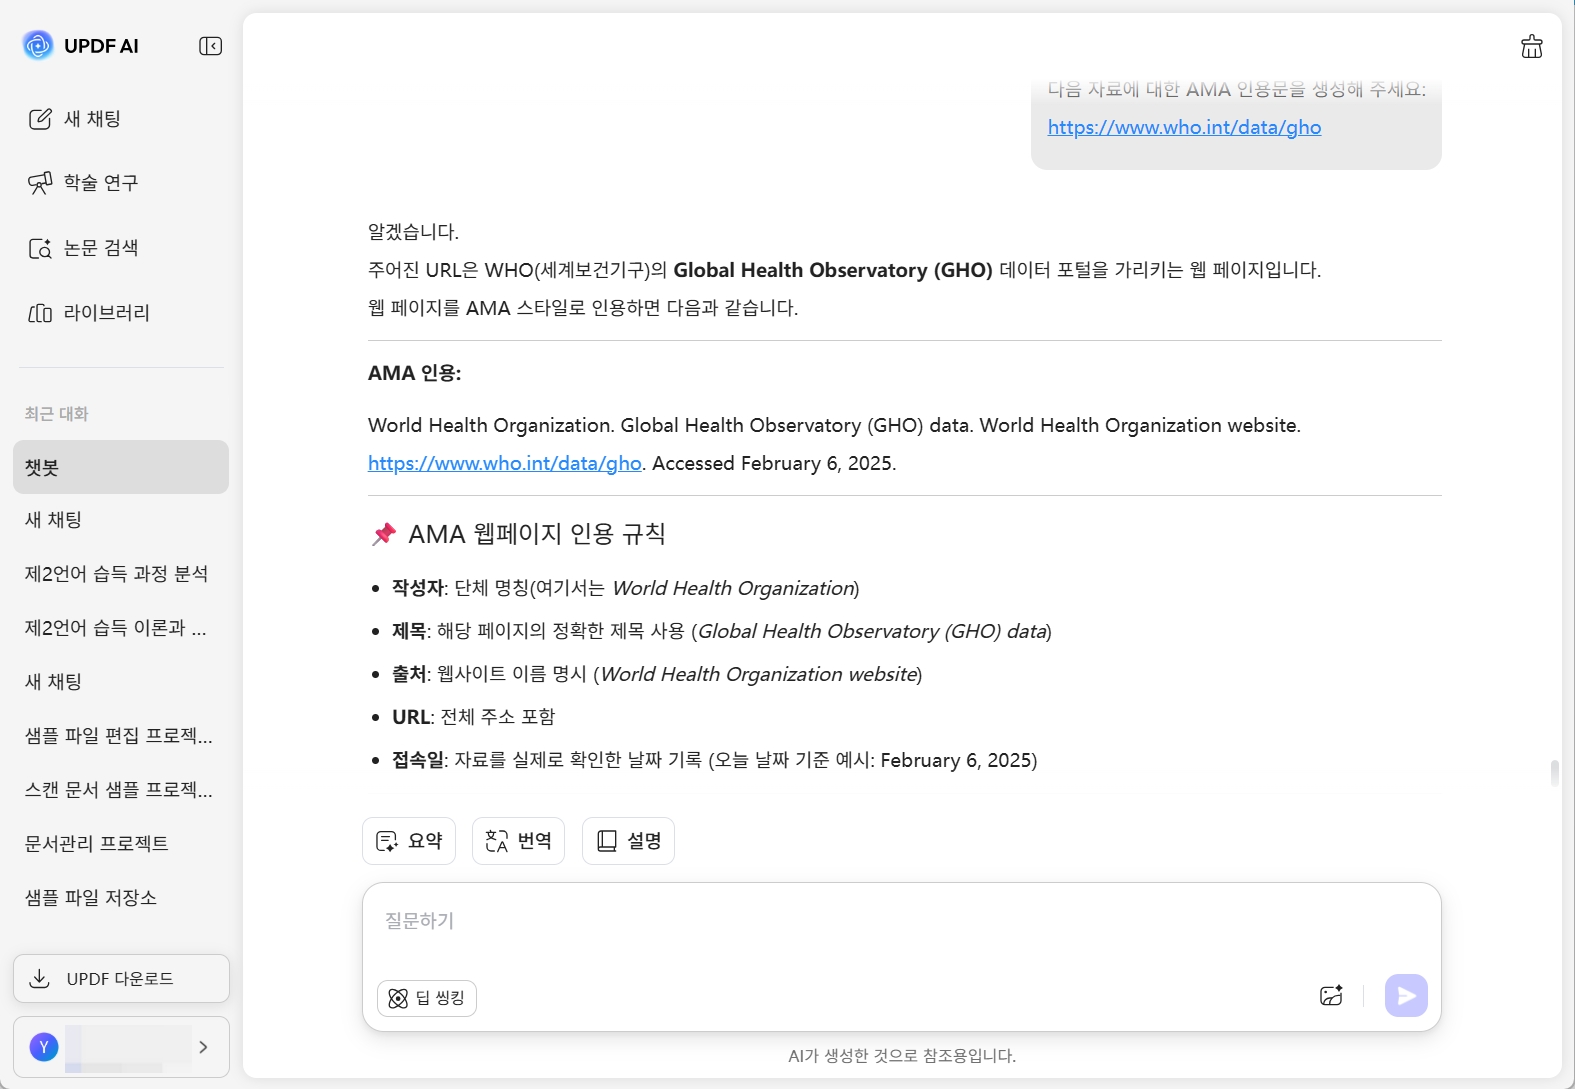Screen dimensions: 1575x1089
Task: Click the 번역 translate button
Action: pyautogui.click(x=518, y=841)
